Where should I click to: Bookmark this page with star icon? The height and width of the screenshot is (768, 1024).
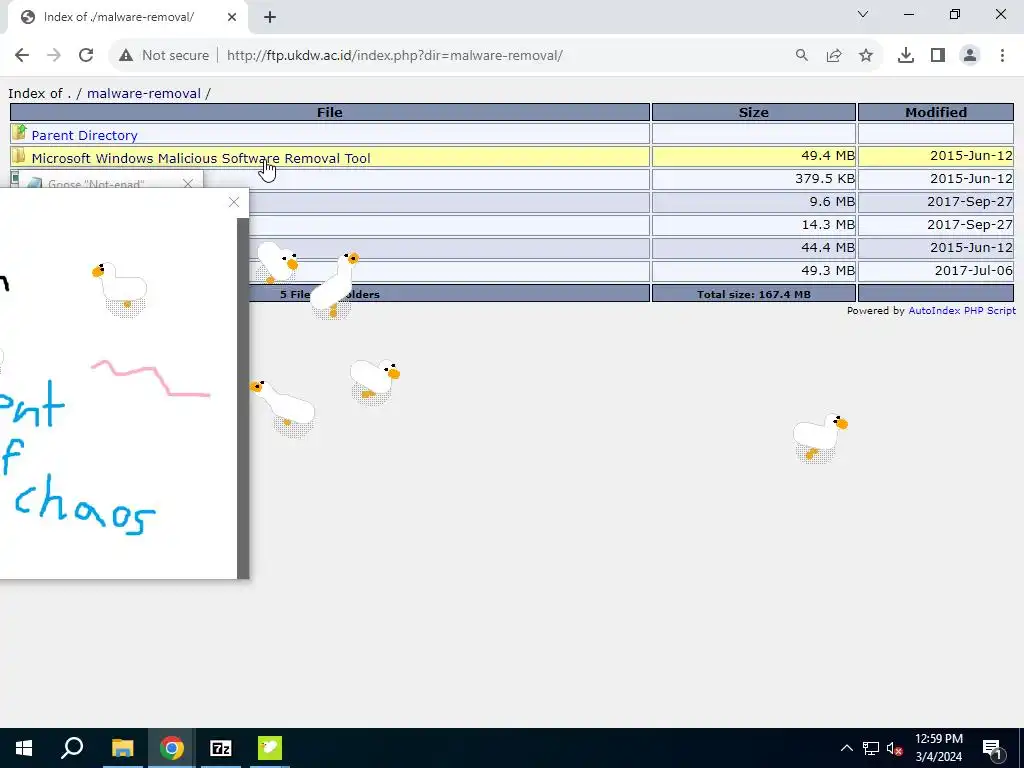click(x=866, y=56)
